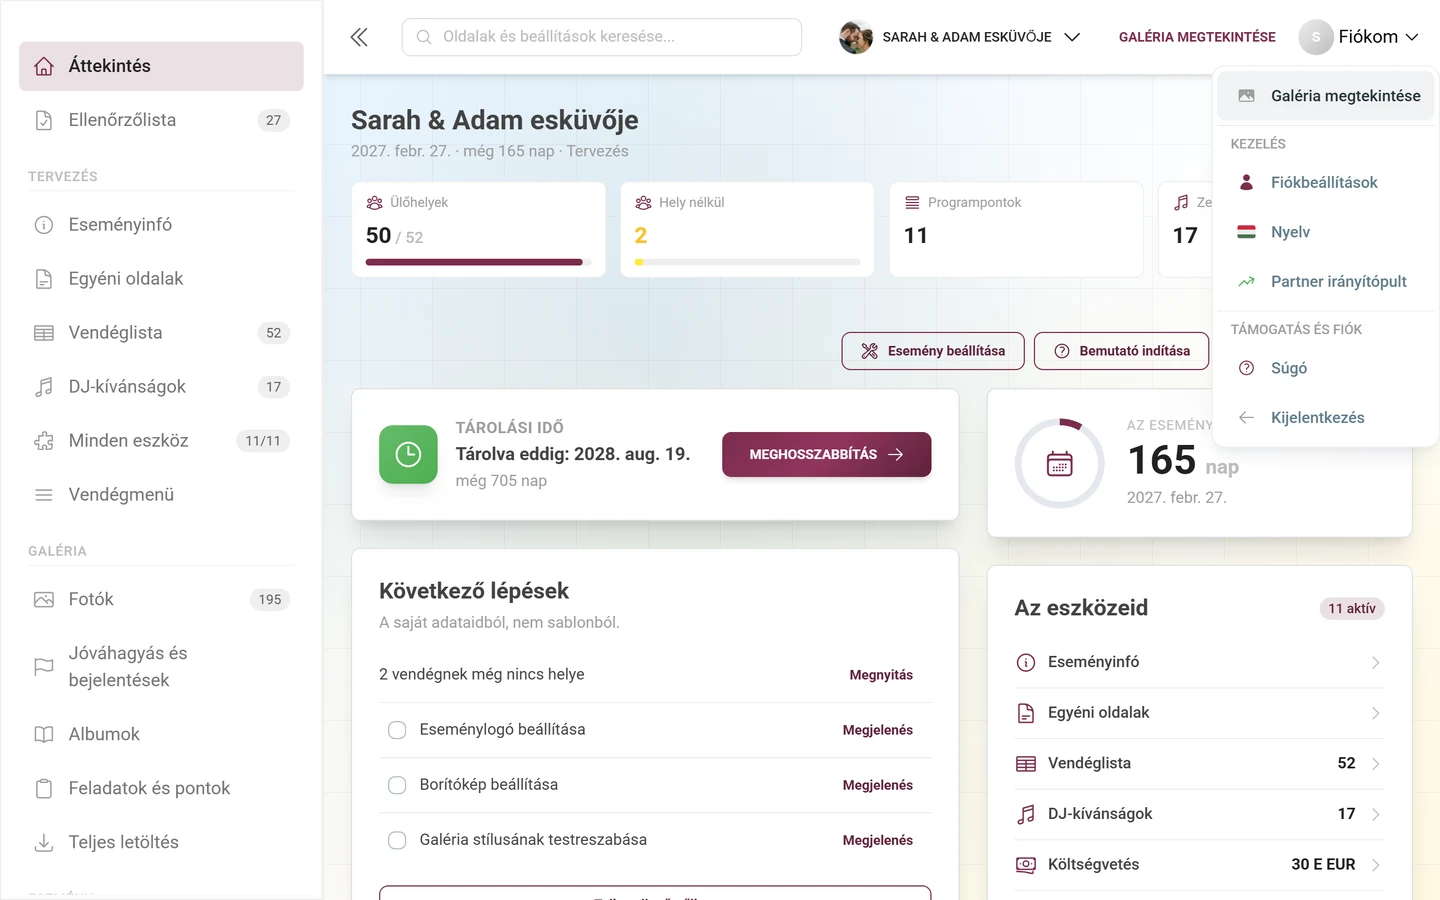Viewport: 1440px width, 900px height.
Task: Click the flag icon beside Jóváhagyás és bejelentések
Action: click(44, 667)
